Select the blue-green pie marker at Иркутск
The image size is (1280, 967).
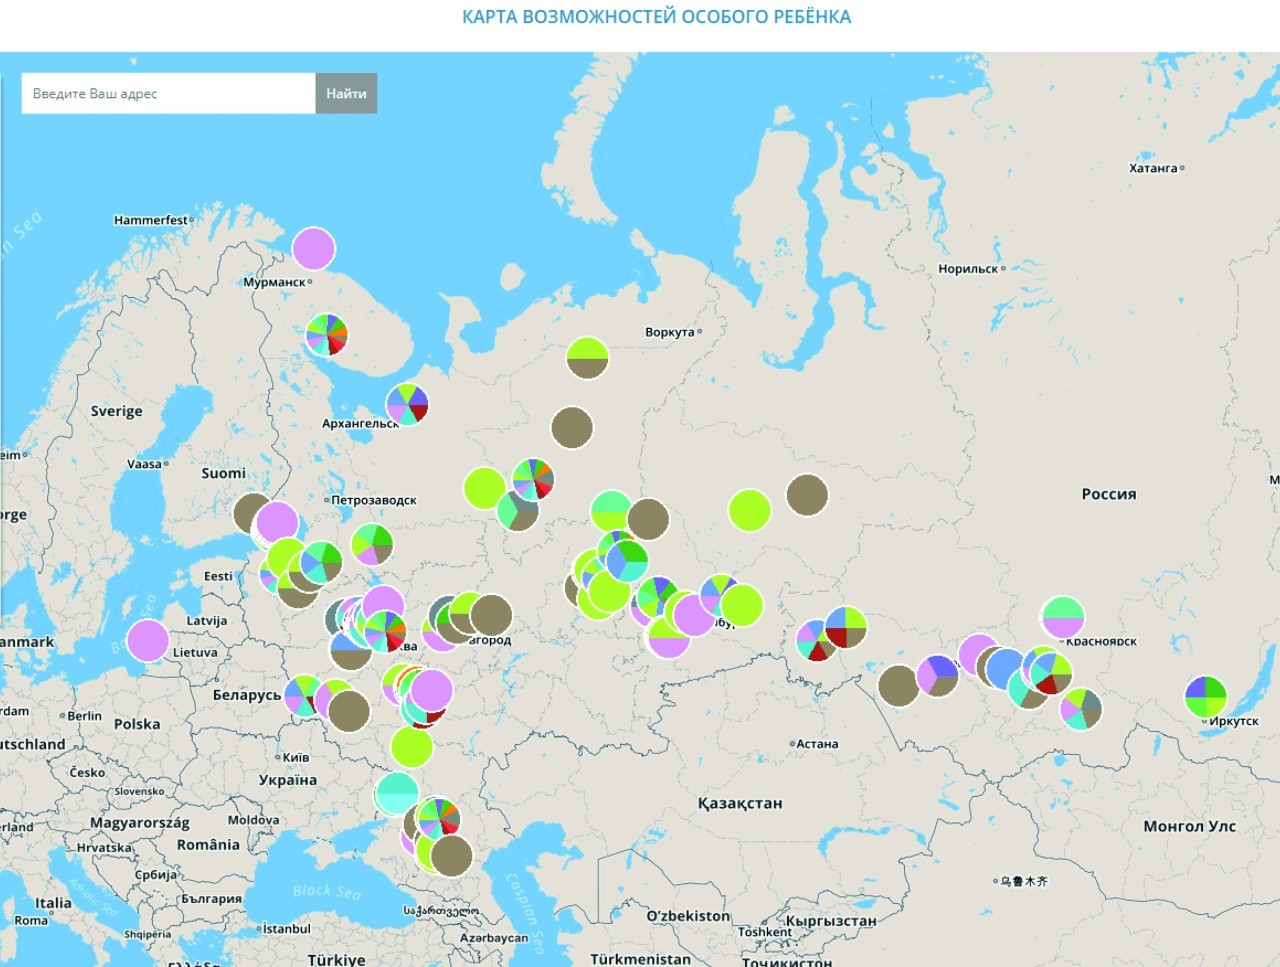point(1205,697)
